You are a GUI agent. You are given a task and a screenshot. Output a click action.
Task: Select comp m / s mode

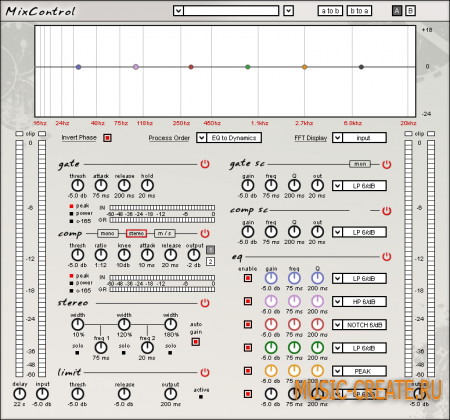[x=165, y=233]
